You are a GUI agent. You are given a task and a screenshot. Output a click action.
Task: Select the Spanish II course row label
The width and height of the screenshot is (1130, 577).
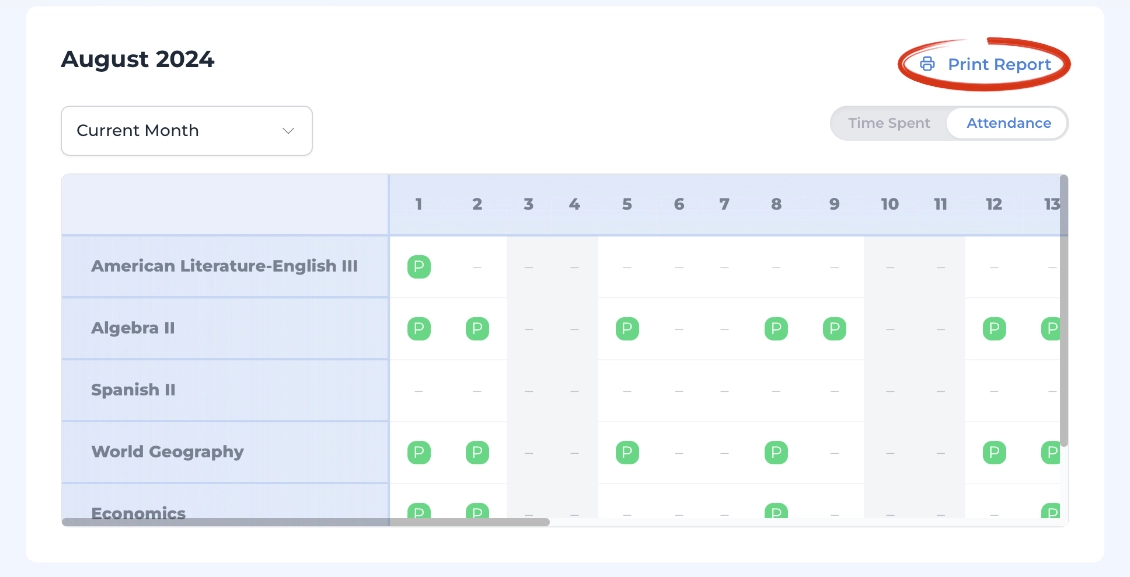[133, 390]
